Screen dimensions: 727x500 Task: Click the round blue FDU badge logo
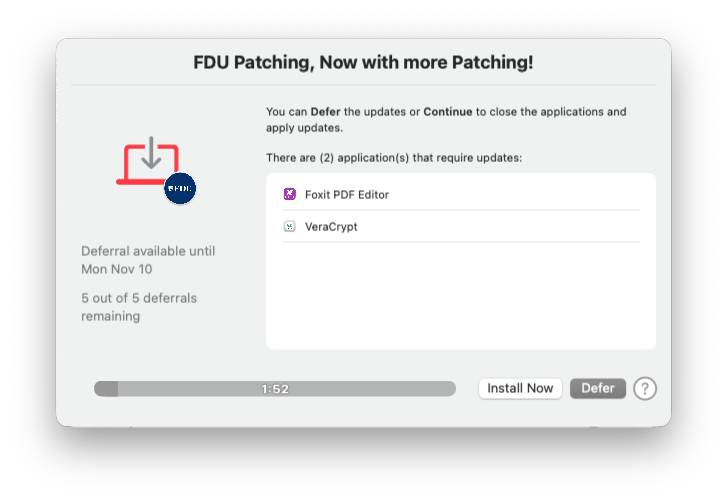pos(180,187)
